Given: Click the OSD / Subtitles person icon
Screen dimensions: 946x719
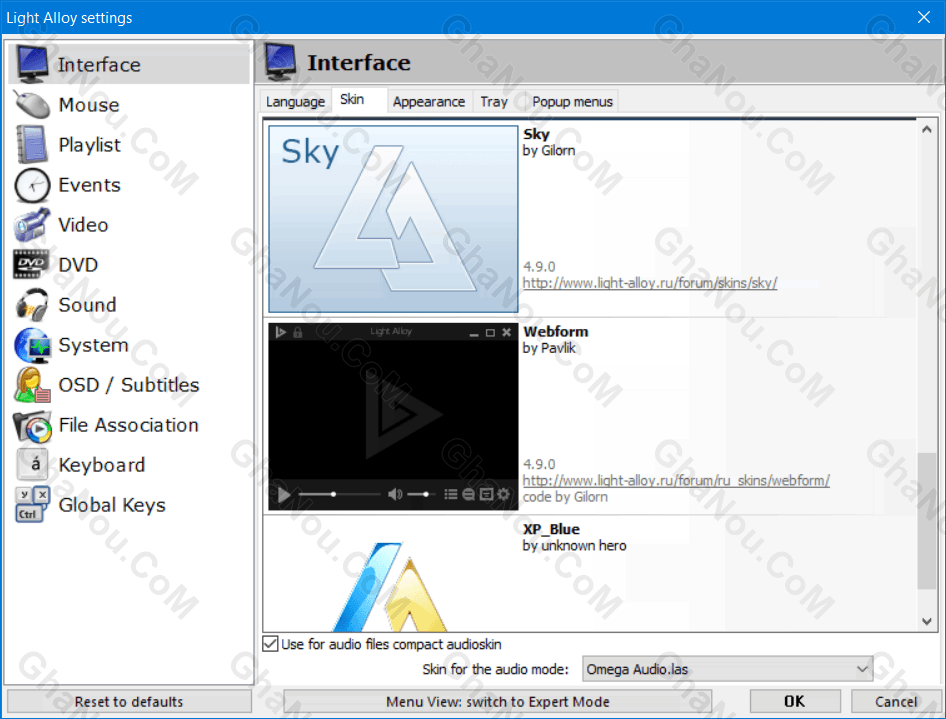Looking at the screenshot, I should coord(33,385).
